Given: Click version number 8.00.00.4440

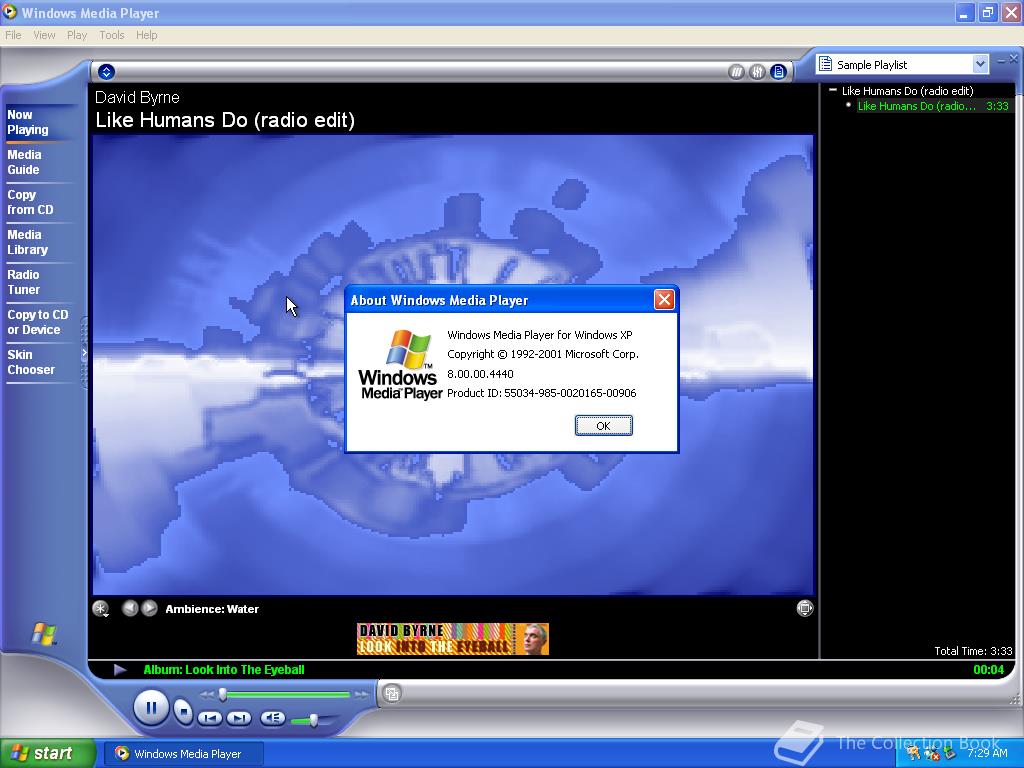Looking at the screenshot, I should [480, 374].
